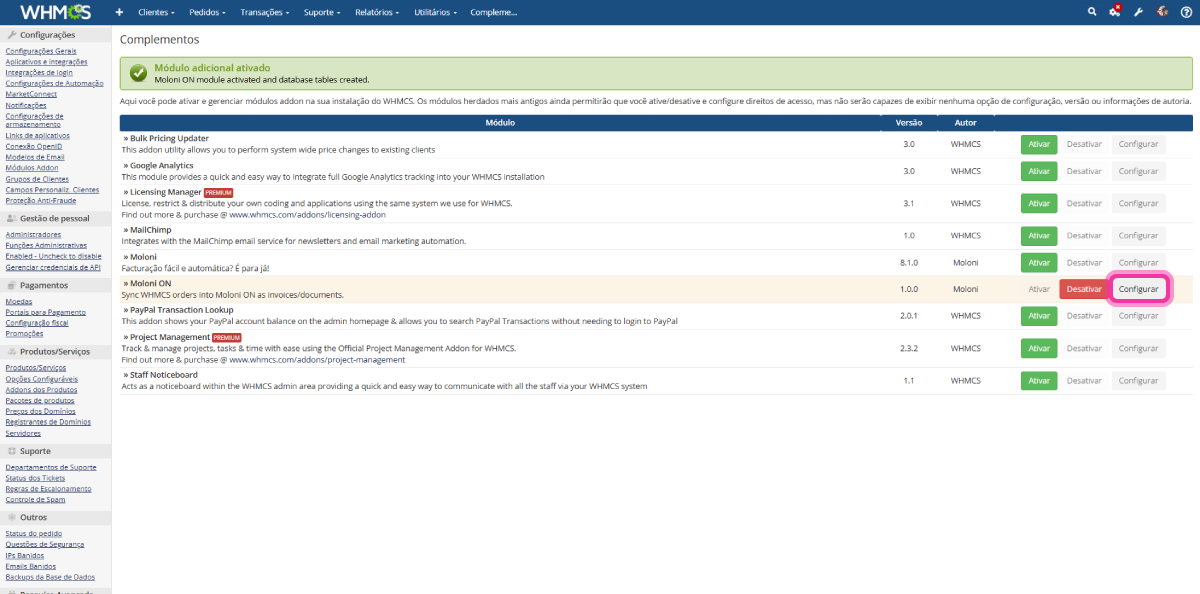
Task: Open Configurações Gerais link
Action: (41, 51)
